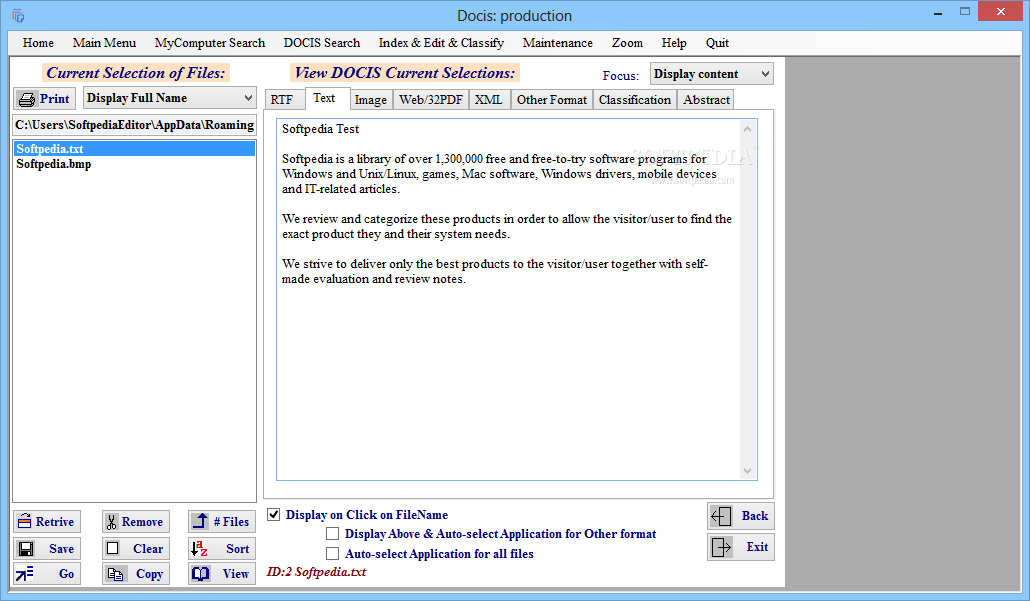The image size is (1030, 601).
Task: Switch to the XML tab
Action: click(488, 100)
